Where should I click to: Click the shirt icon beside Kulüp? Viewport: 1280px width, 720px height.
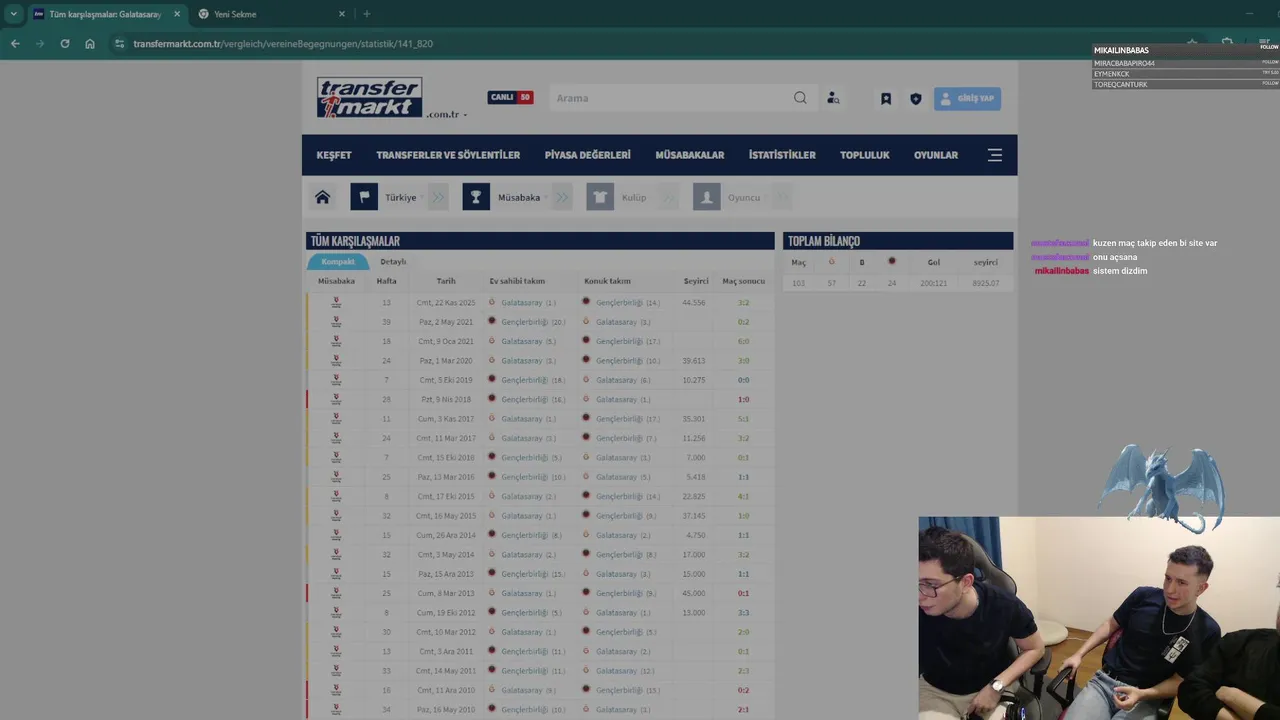pos(600,197)
